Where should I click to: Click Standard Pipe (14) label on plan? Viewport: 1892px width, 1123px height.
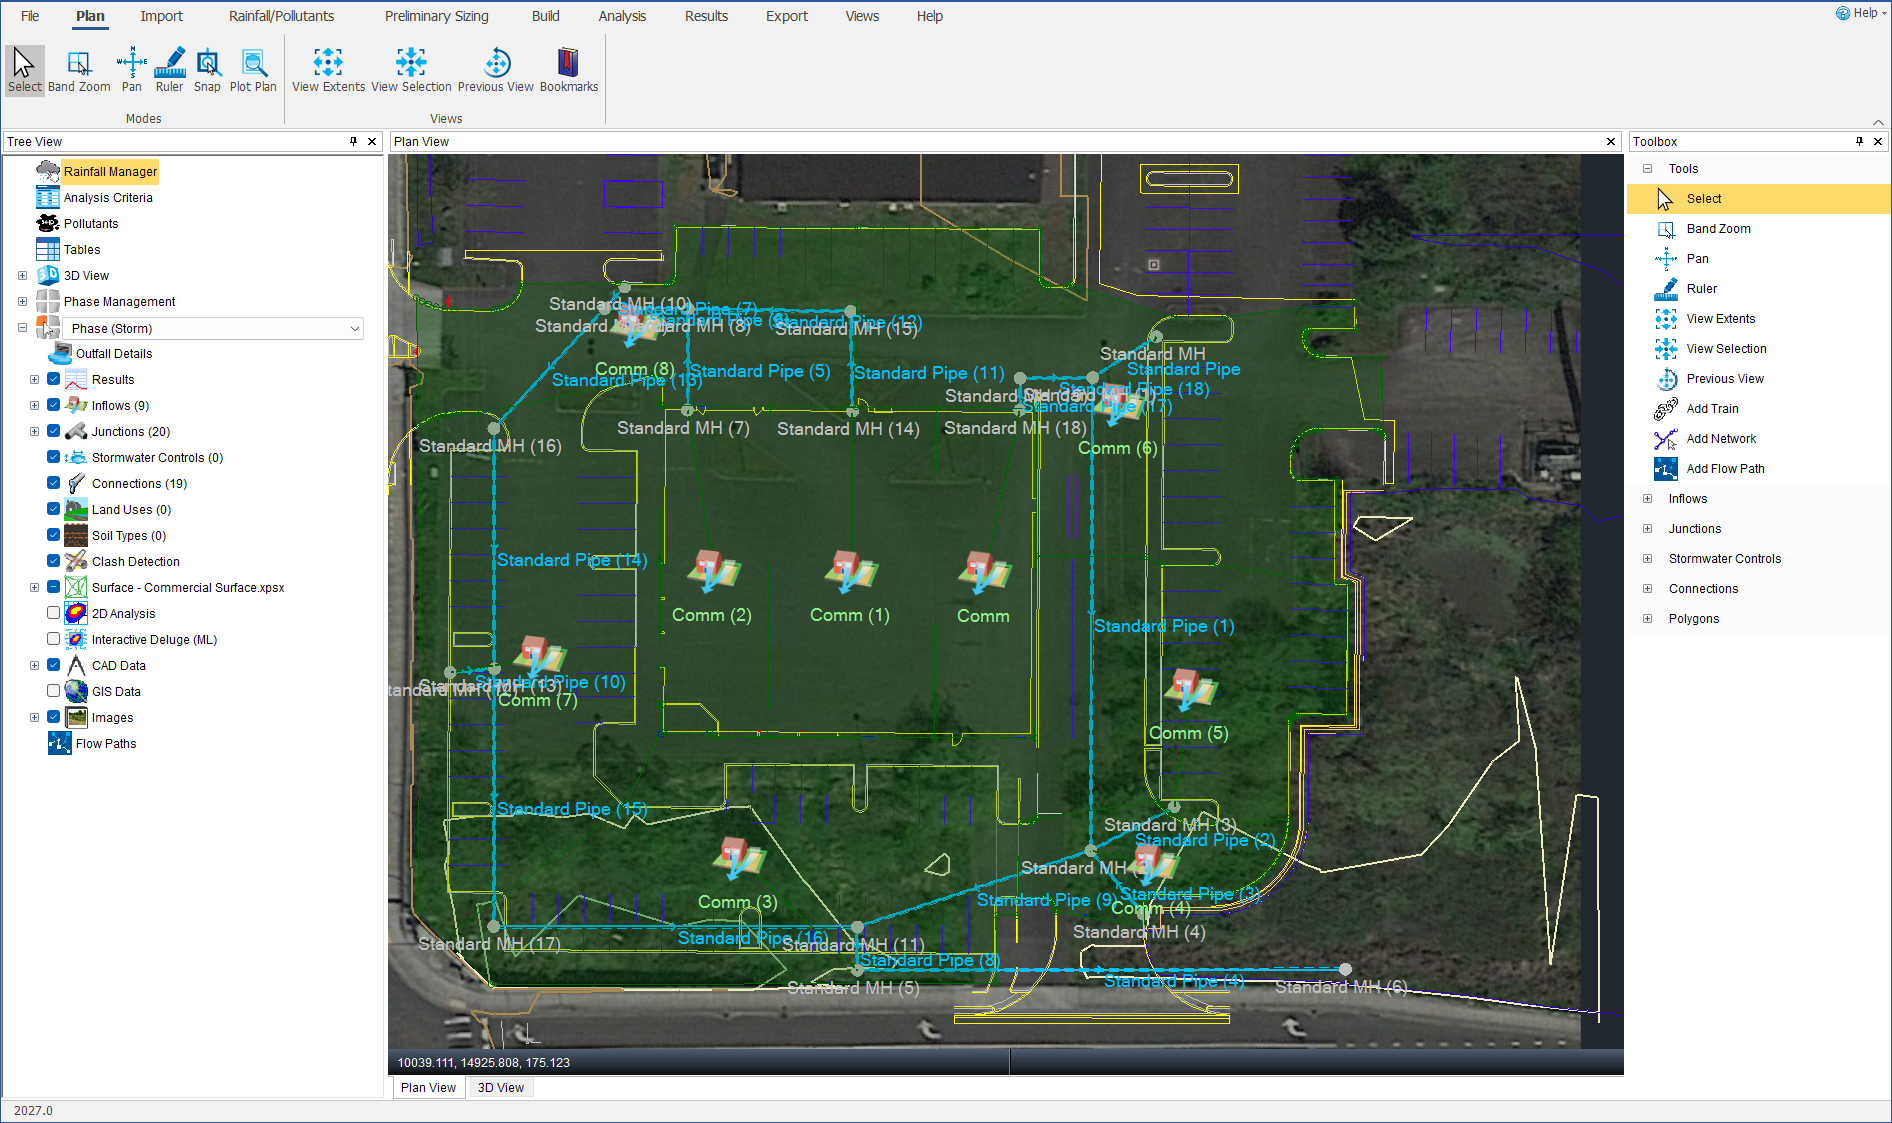click(572, 560)
